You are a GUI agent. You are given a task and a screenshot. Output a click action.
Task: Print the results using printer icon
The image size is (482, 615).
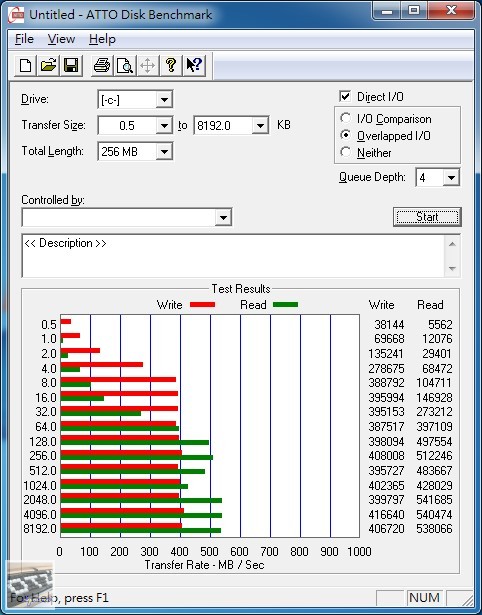tap(102, 65)
